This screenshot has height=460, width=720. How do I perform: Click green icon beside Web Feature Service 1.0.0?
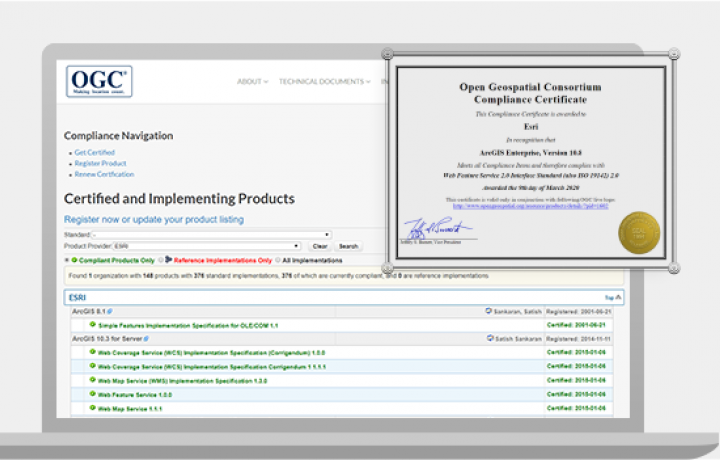[x=92, y=394]
